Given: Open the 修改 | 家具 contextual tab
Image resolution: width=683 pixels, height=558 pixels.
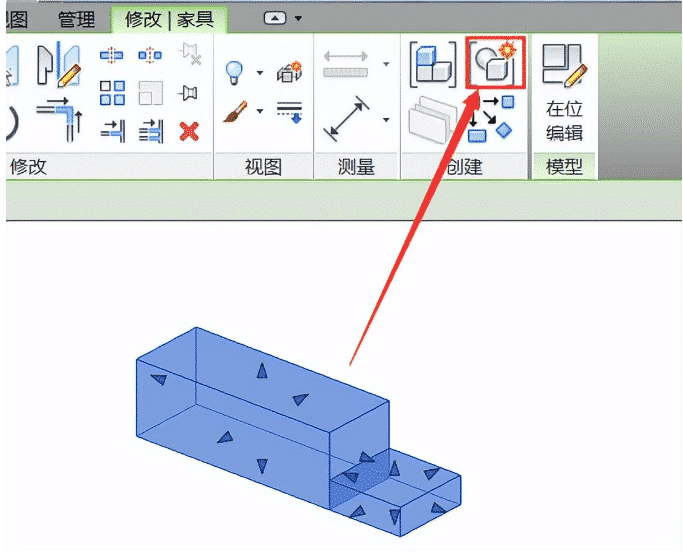Looking at the screenshot, I should (169, 20).
